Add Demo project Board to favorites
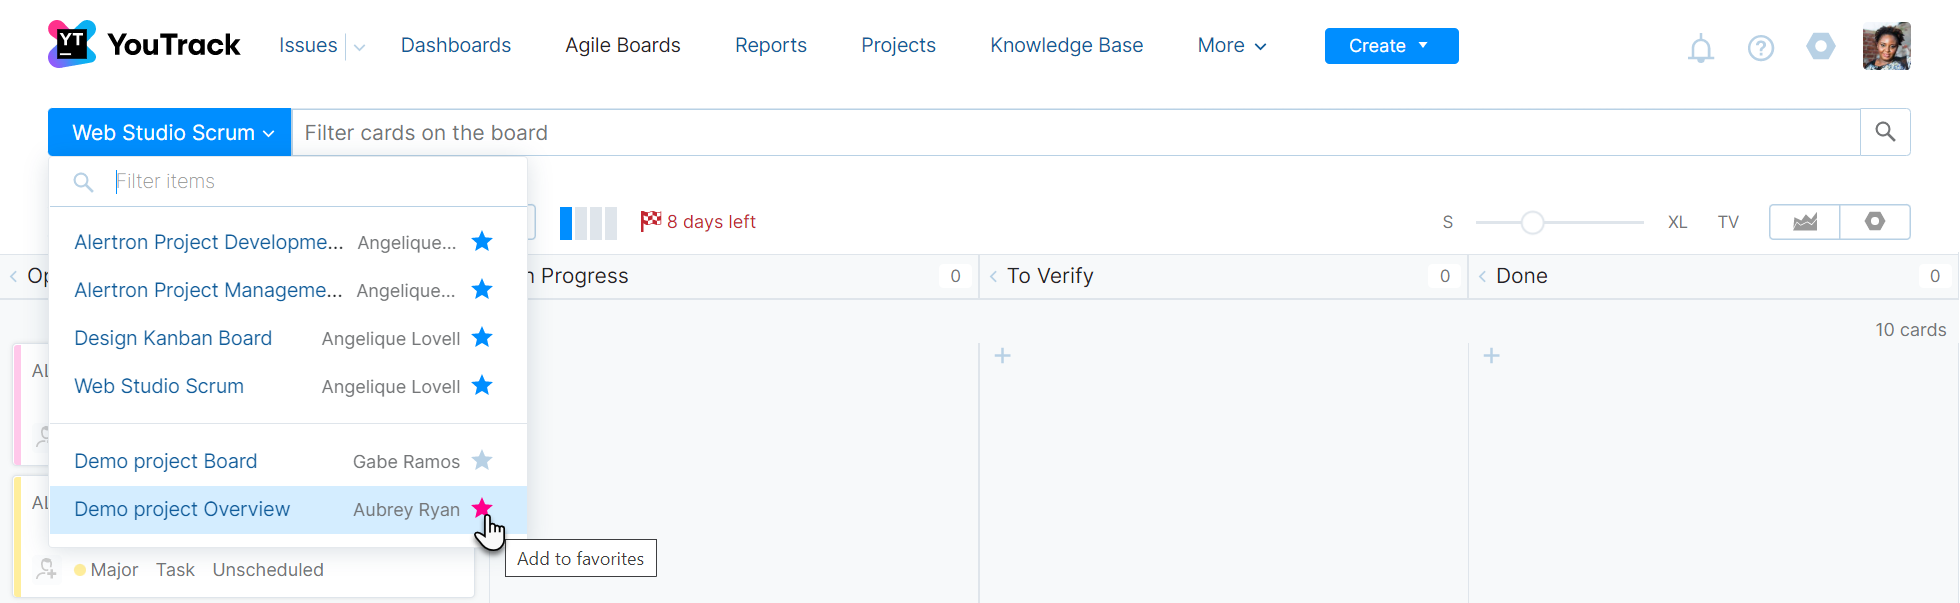The width and height of the screenshot is (1960, 603). (482, 461)
